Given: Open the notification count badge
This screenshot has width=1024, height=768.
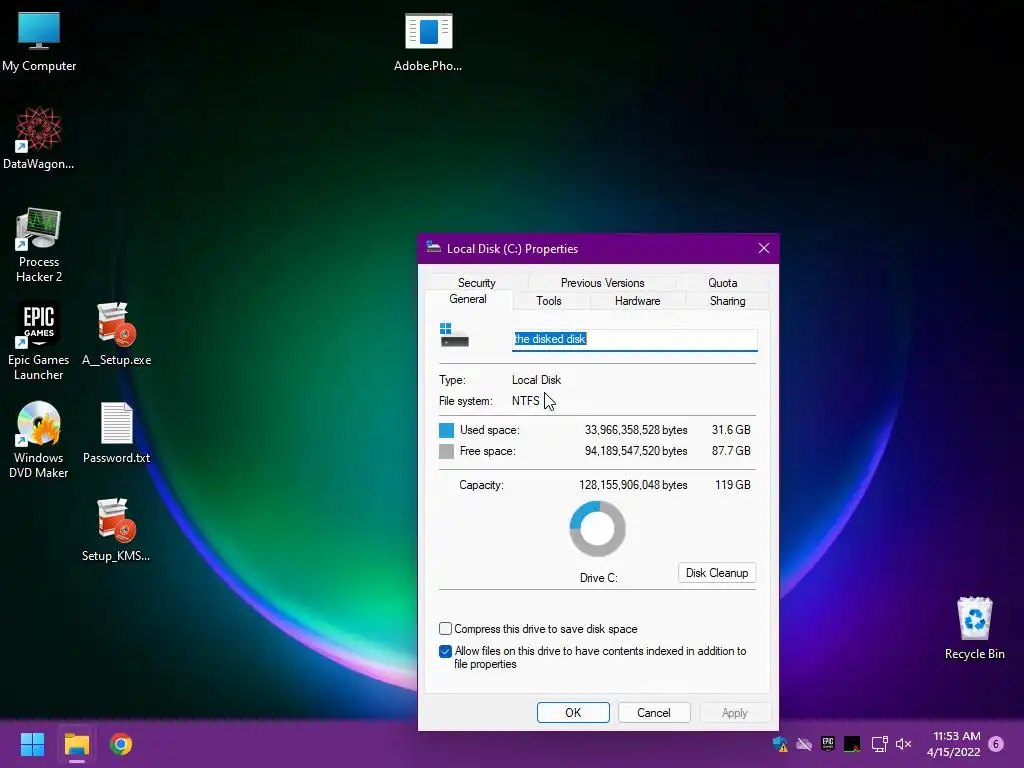Looking at the screenshot, I should click(x=996, y=744).
